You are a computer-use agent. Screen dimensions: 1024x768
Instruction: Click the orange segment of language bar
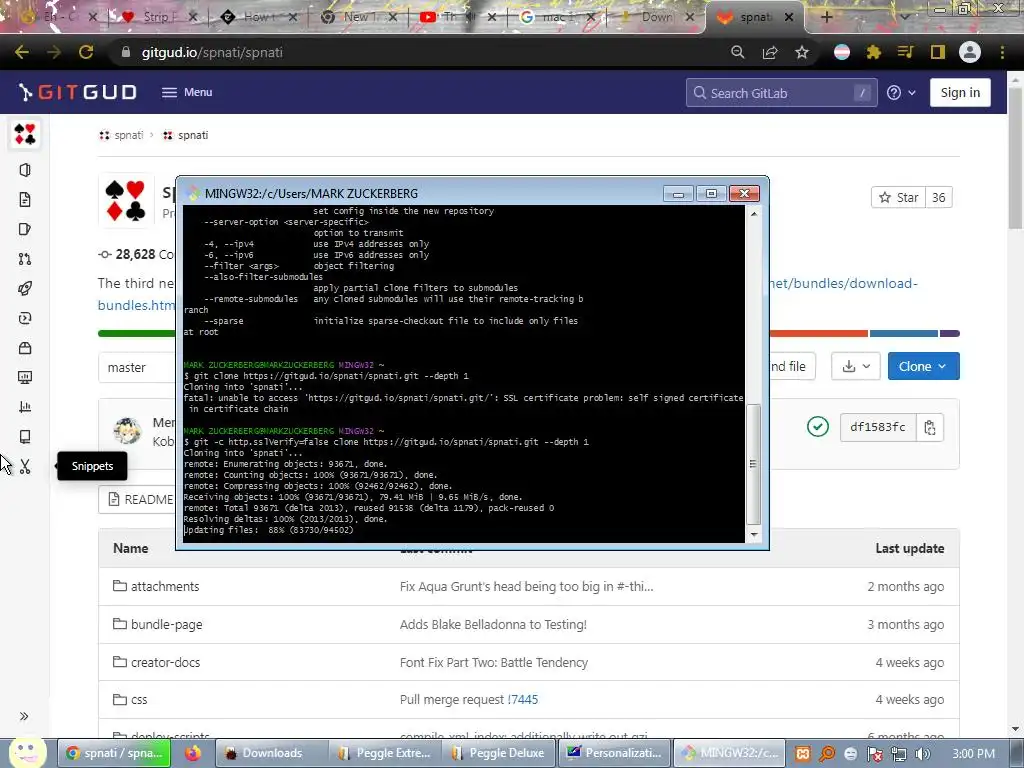pos(819,334)
